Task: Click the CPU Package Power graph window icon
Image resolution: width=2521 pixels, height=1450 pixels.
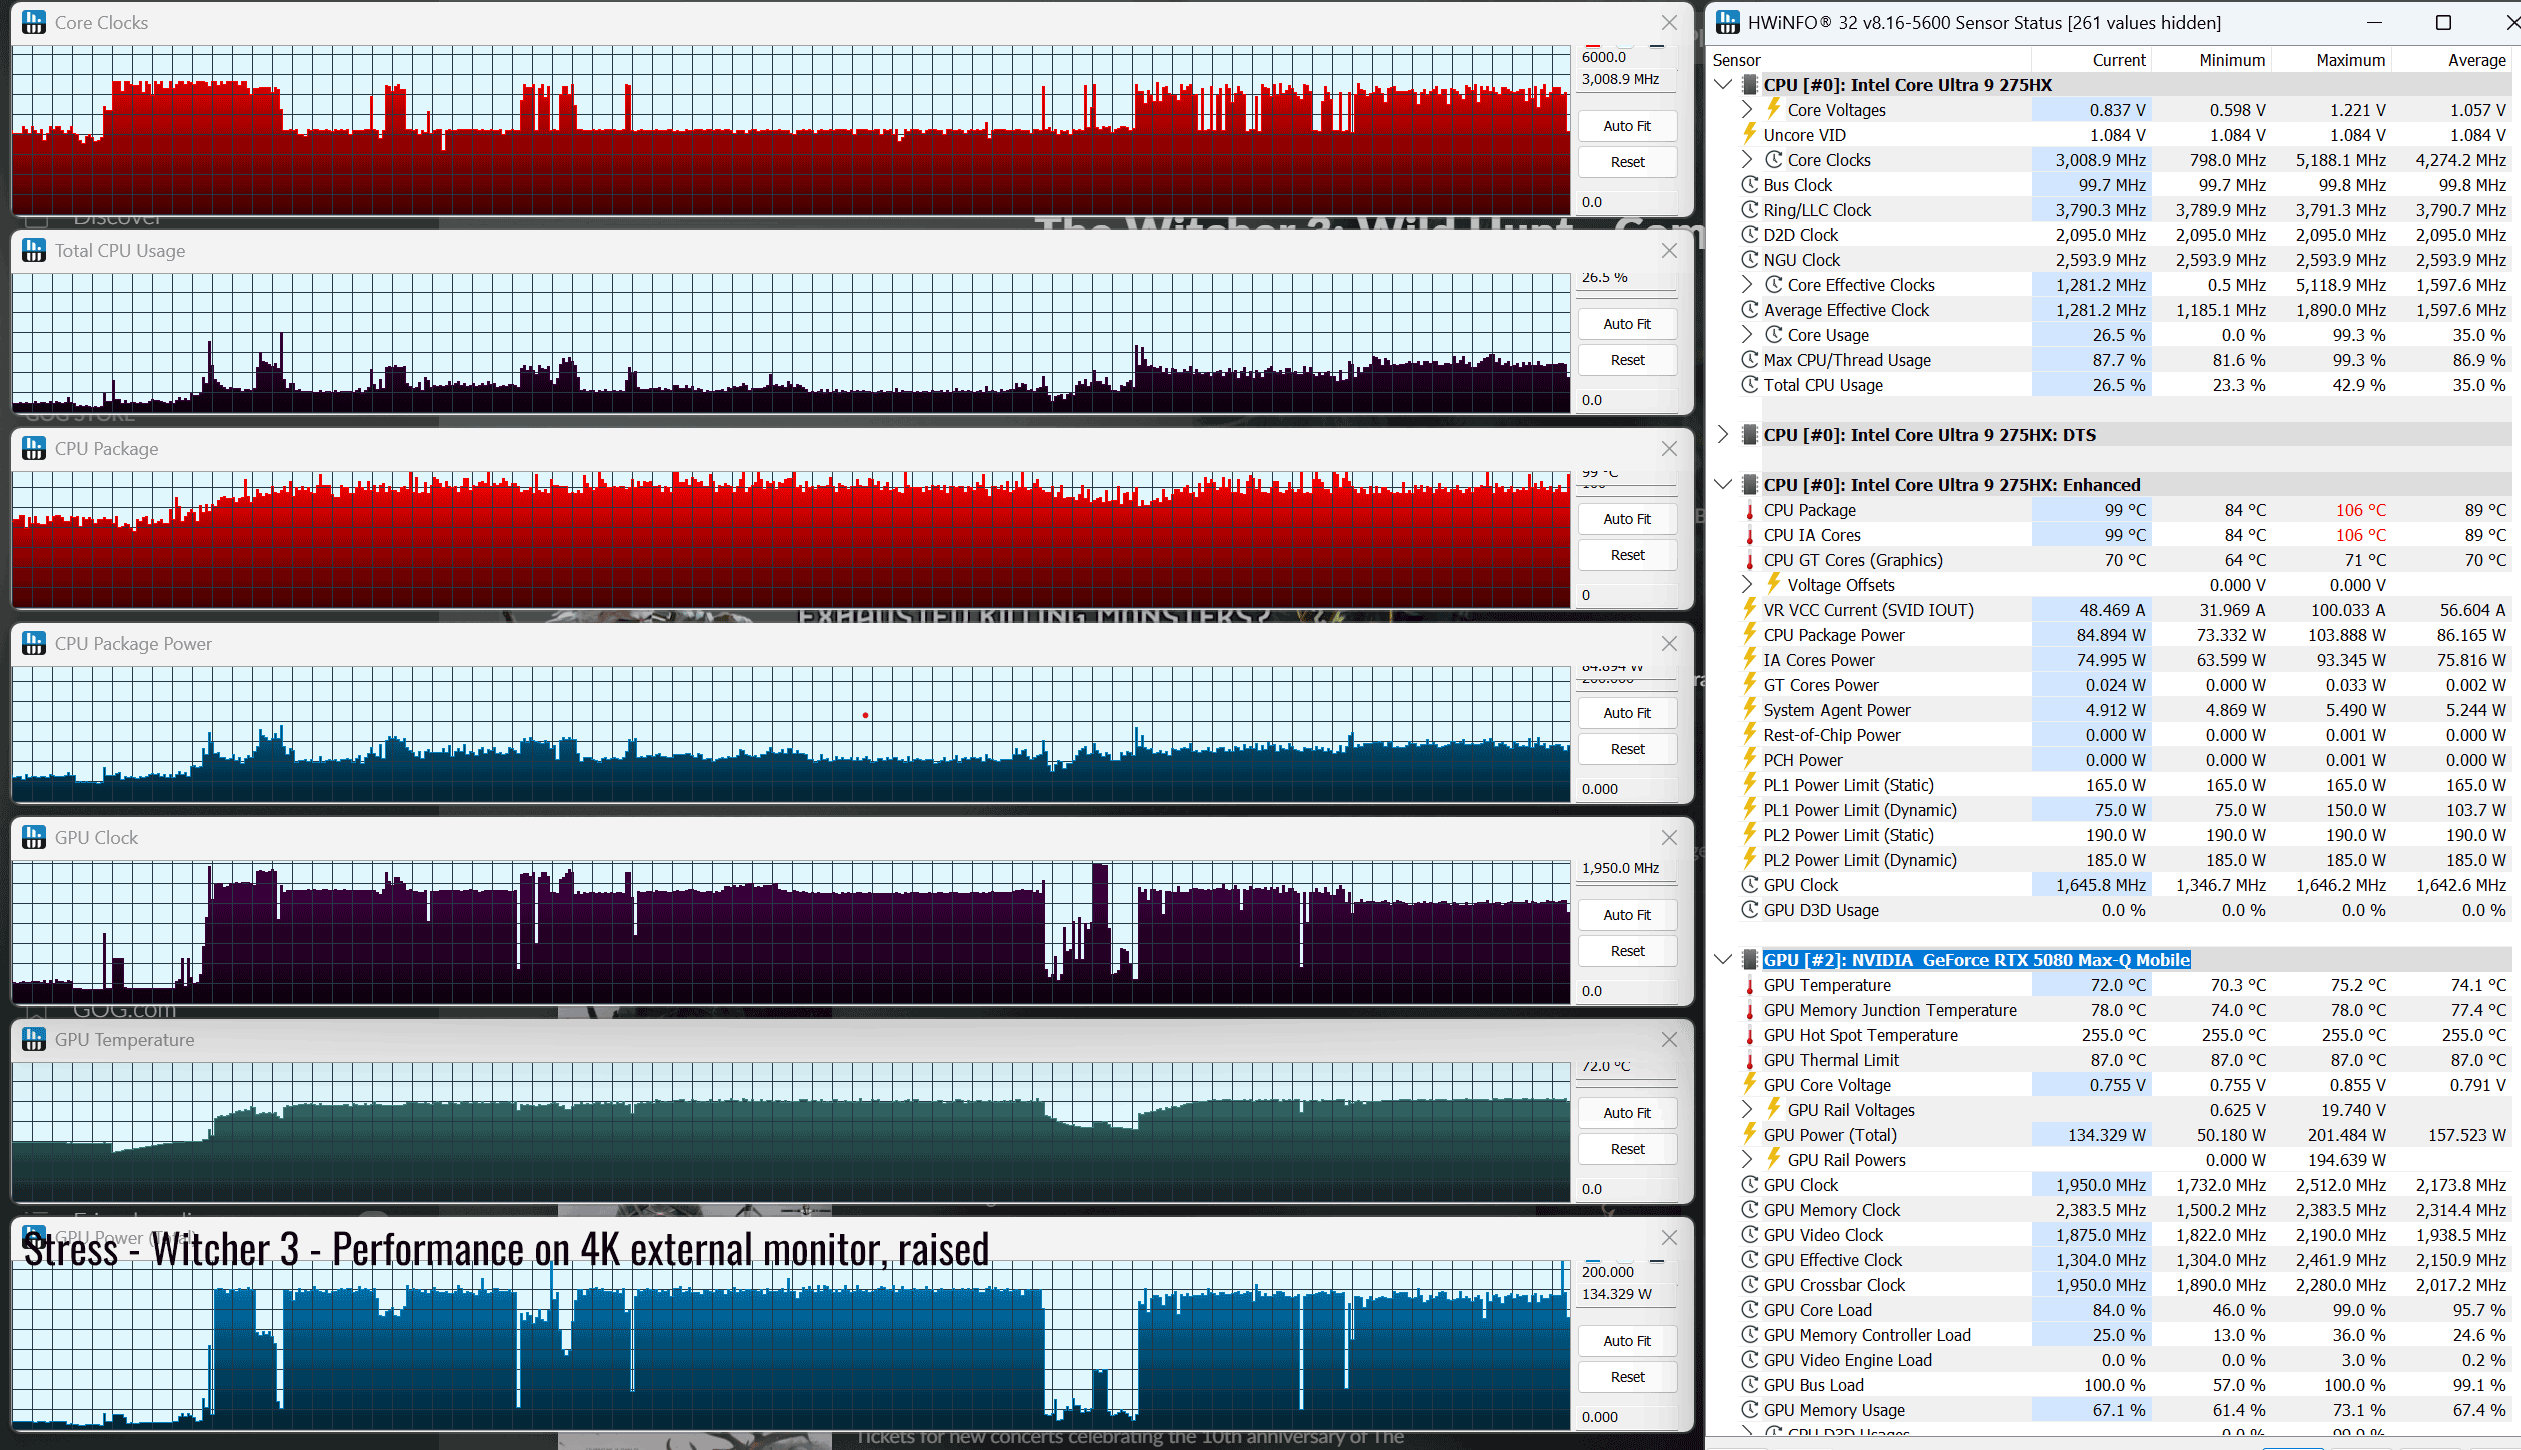Action: 34,643
